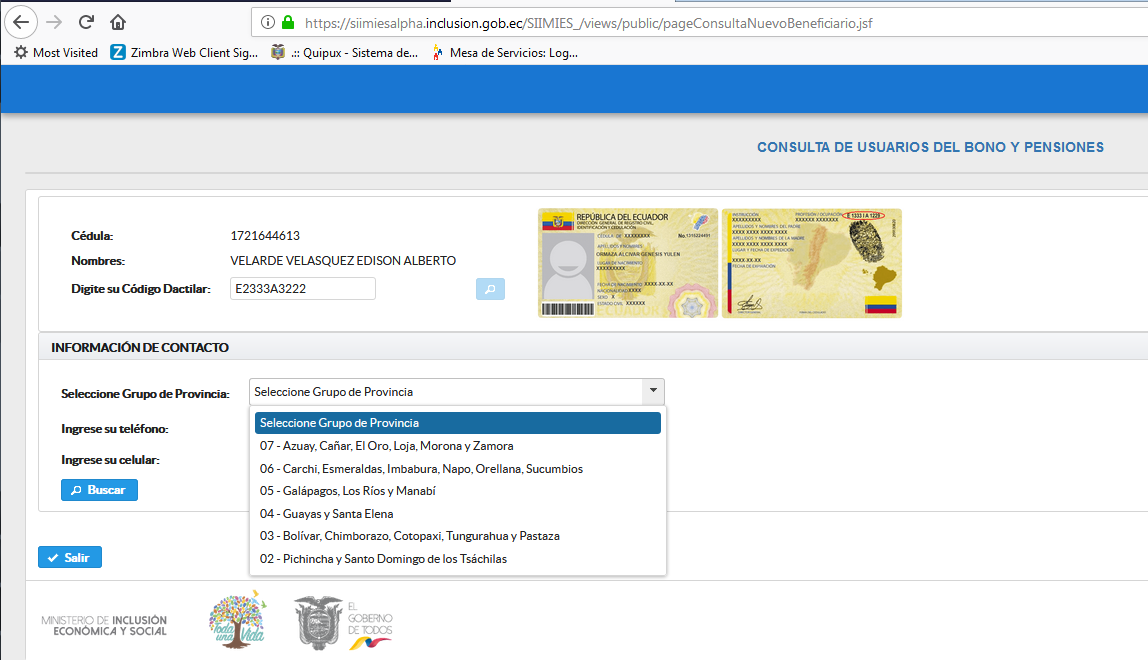This screenshot has height=660, width=1148.
Task: Click the front side cédula sample image
Action: [627, 263]
